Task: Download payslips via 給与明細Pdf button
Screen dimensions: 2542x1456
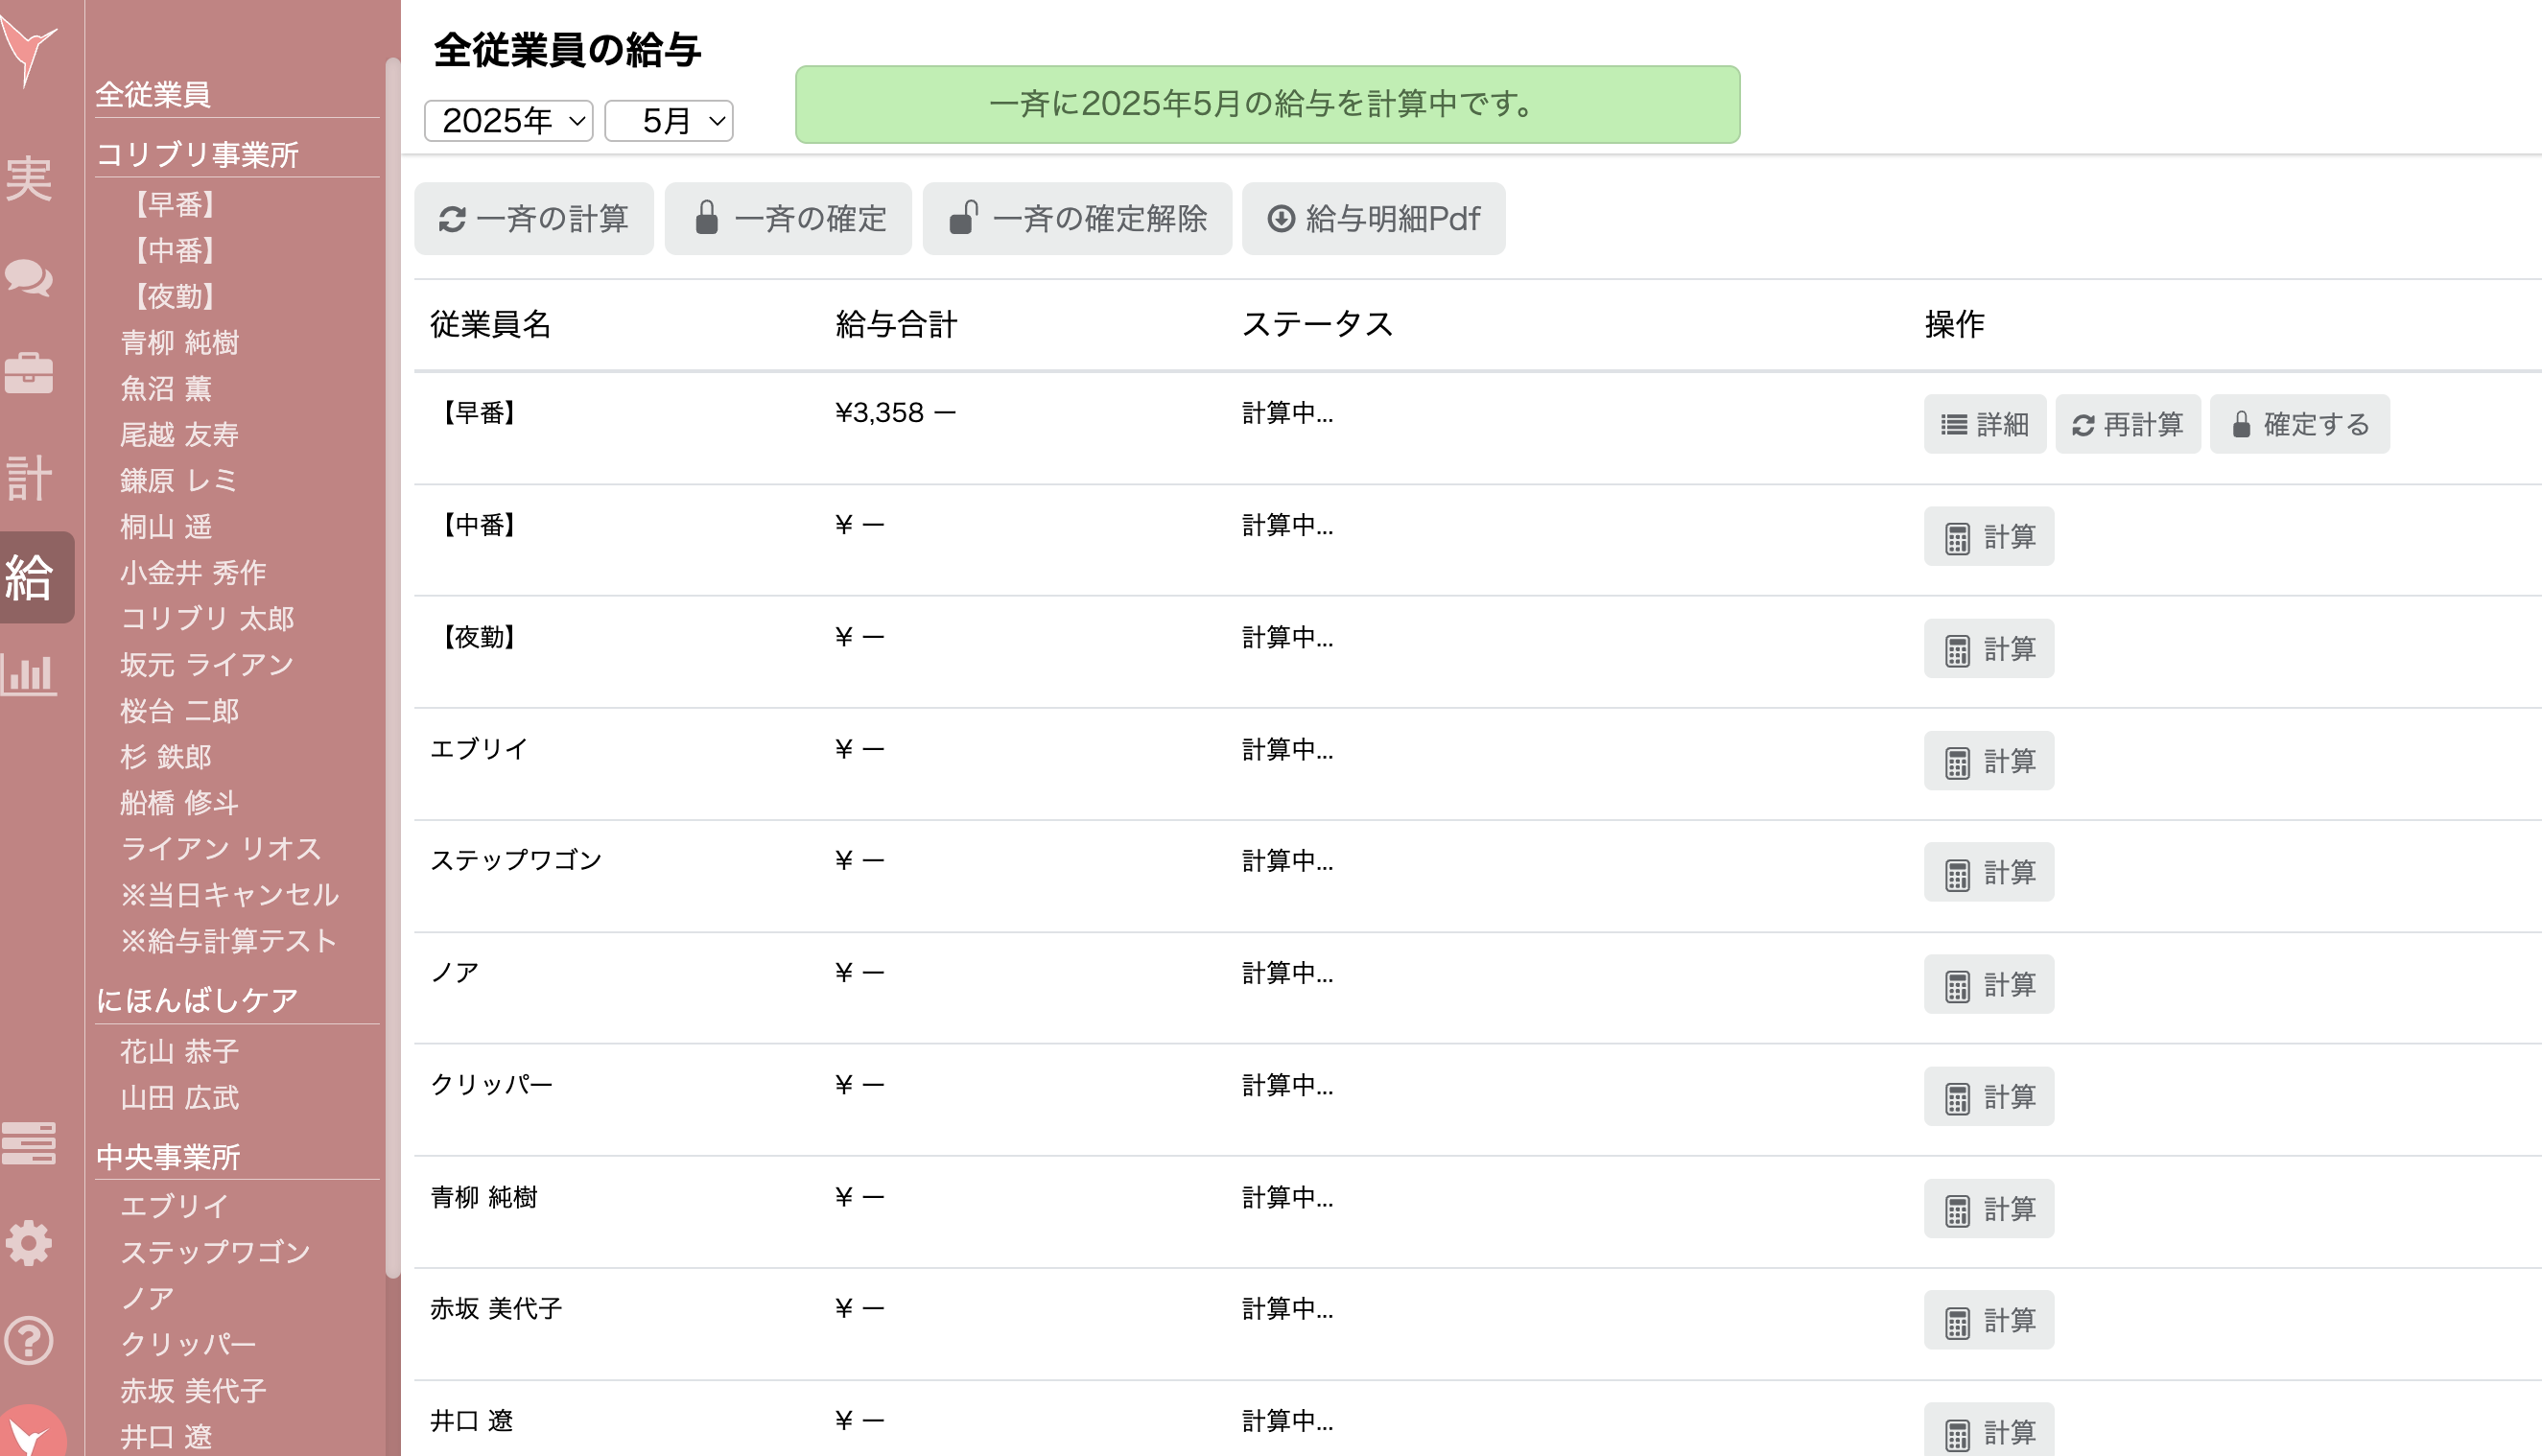Action: (1374, 219)
